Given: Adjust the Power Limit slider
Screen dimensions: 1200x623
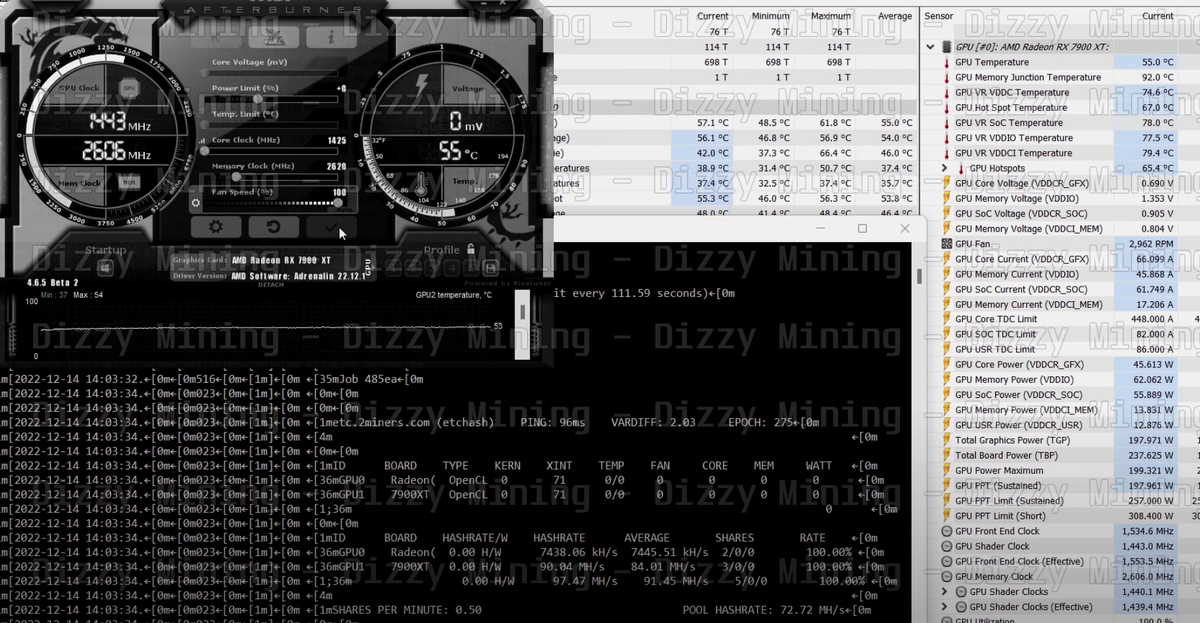Looking at the screenshot, I should tap(272, 99).
